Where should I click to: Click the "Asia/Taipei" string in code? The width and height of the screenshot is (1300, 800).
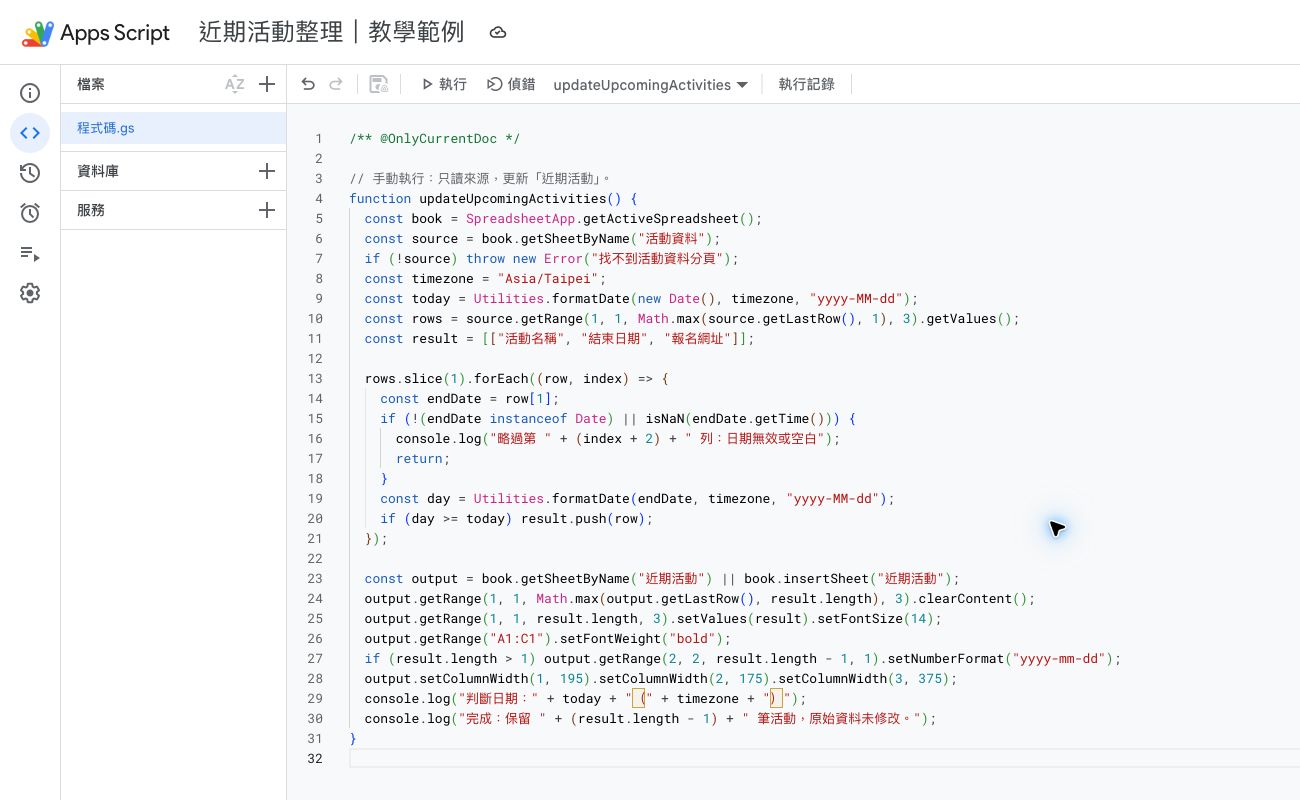548,278
